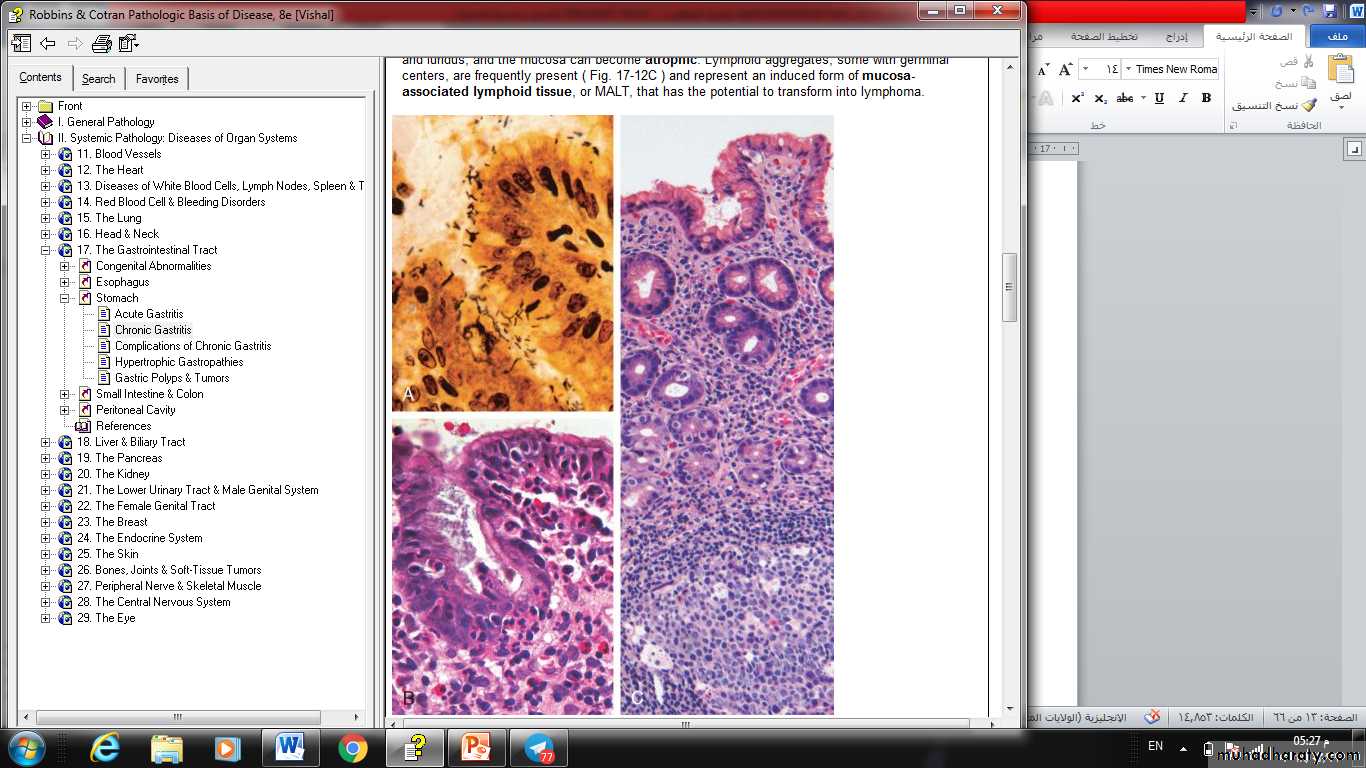Open Gastric Polyps & Tumors topic
This screenshot has height=768, width=1366.
[171, 378]
